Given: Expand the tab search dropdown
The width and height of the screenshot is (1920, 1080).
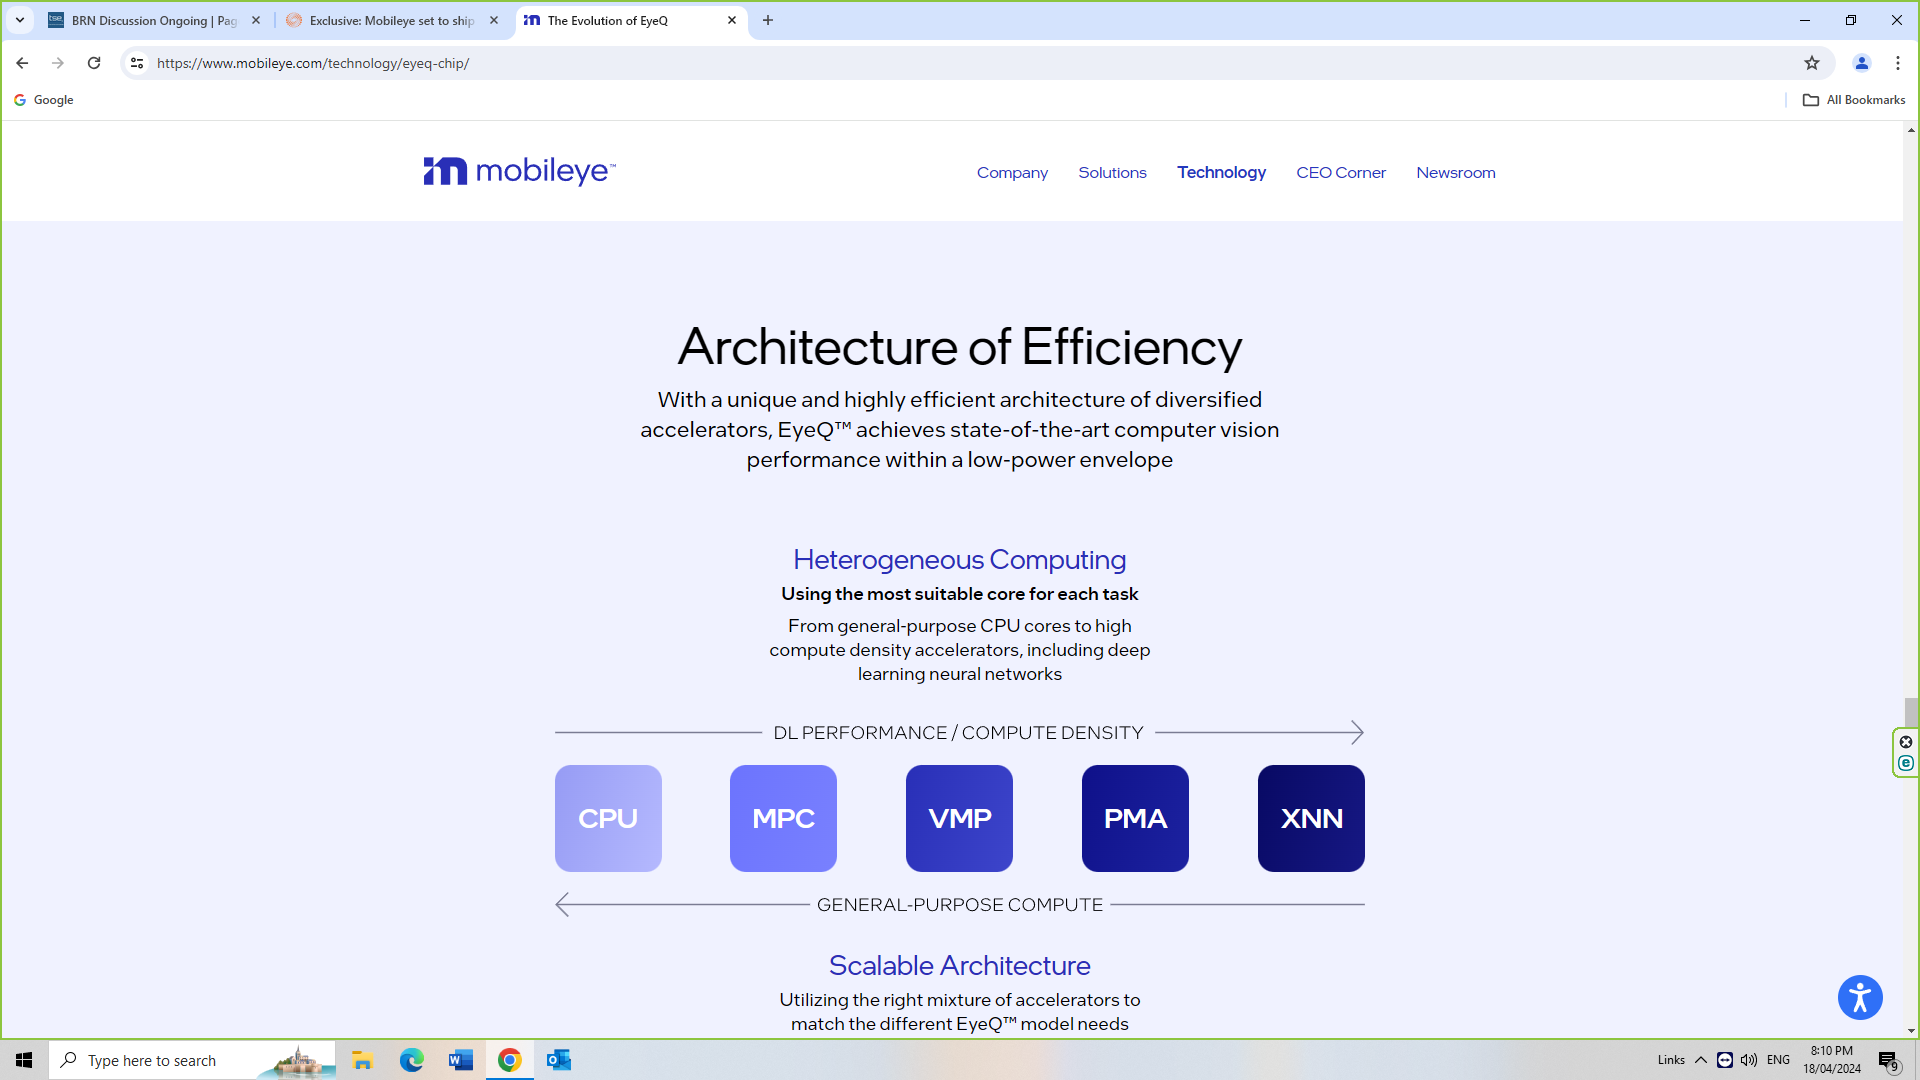Looking at the screenshot, I should 20,20.
